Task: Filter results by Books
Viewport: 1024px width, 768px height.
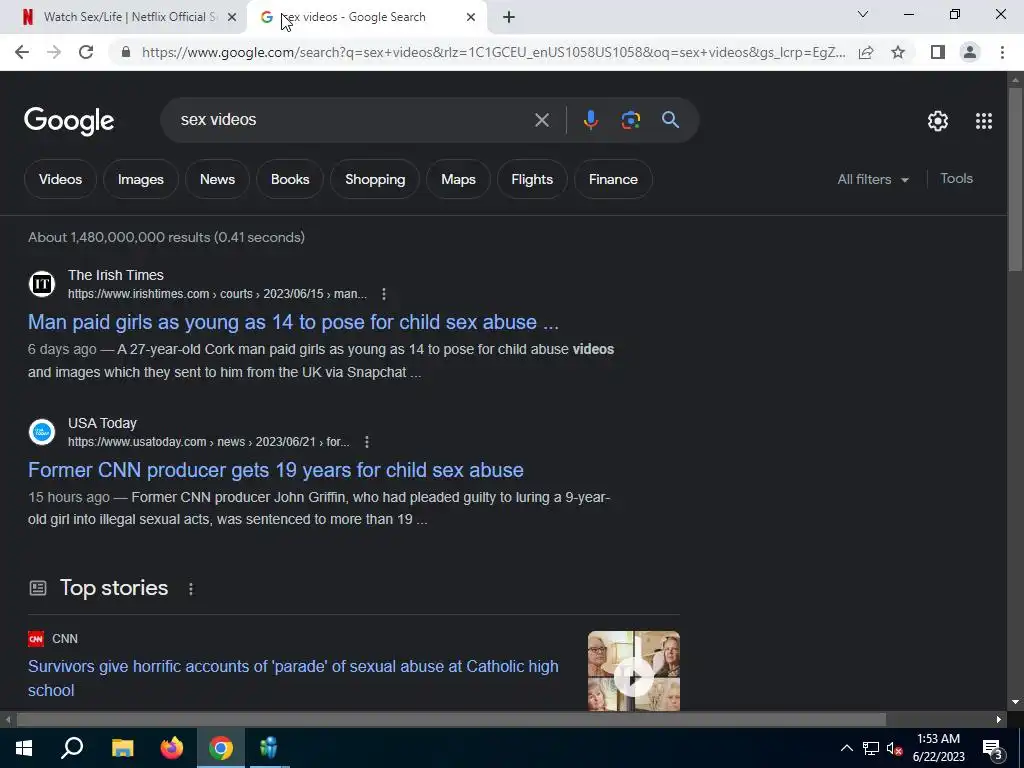Action: pyautogui.click(x=290, y=179)
